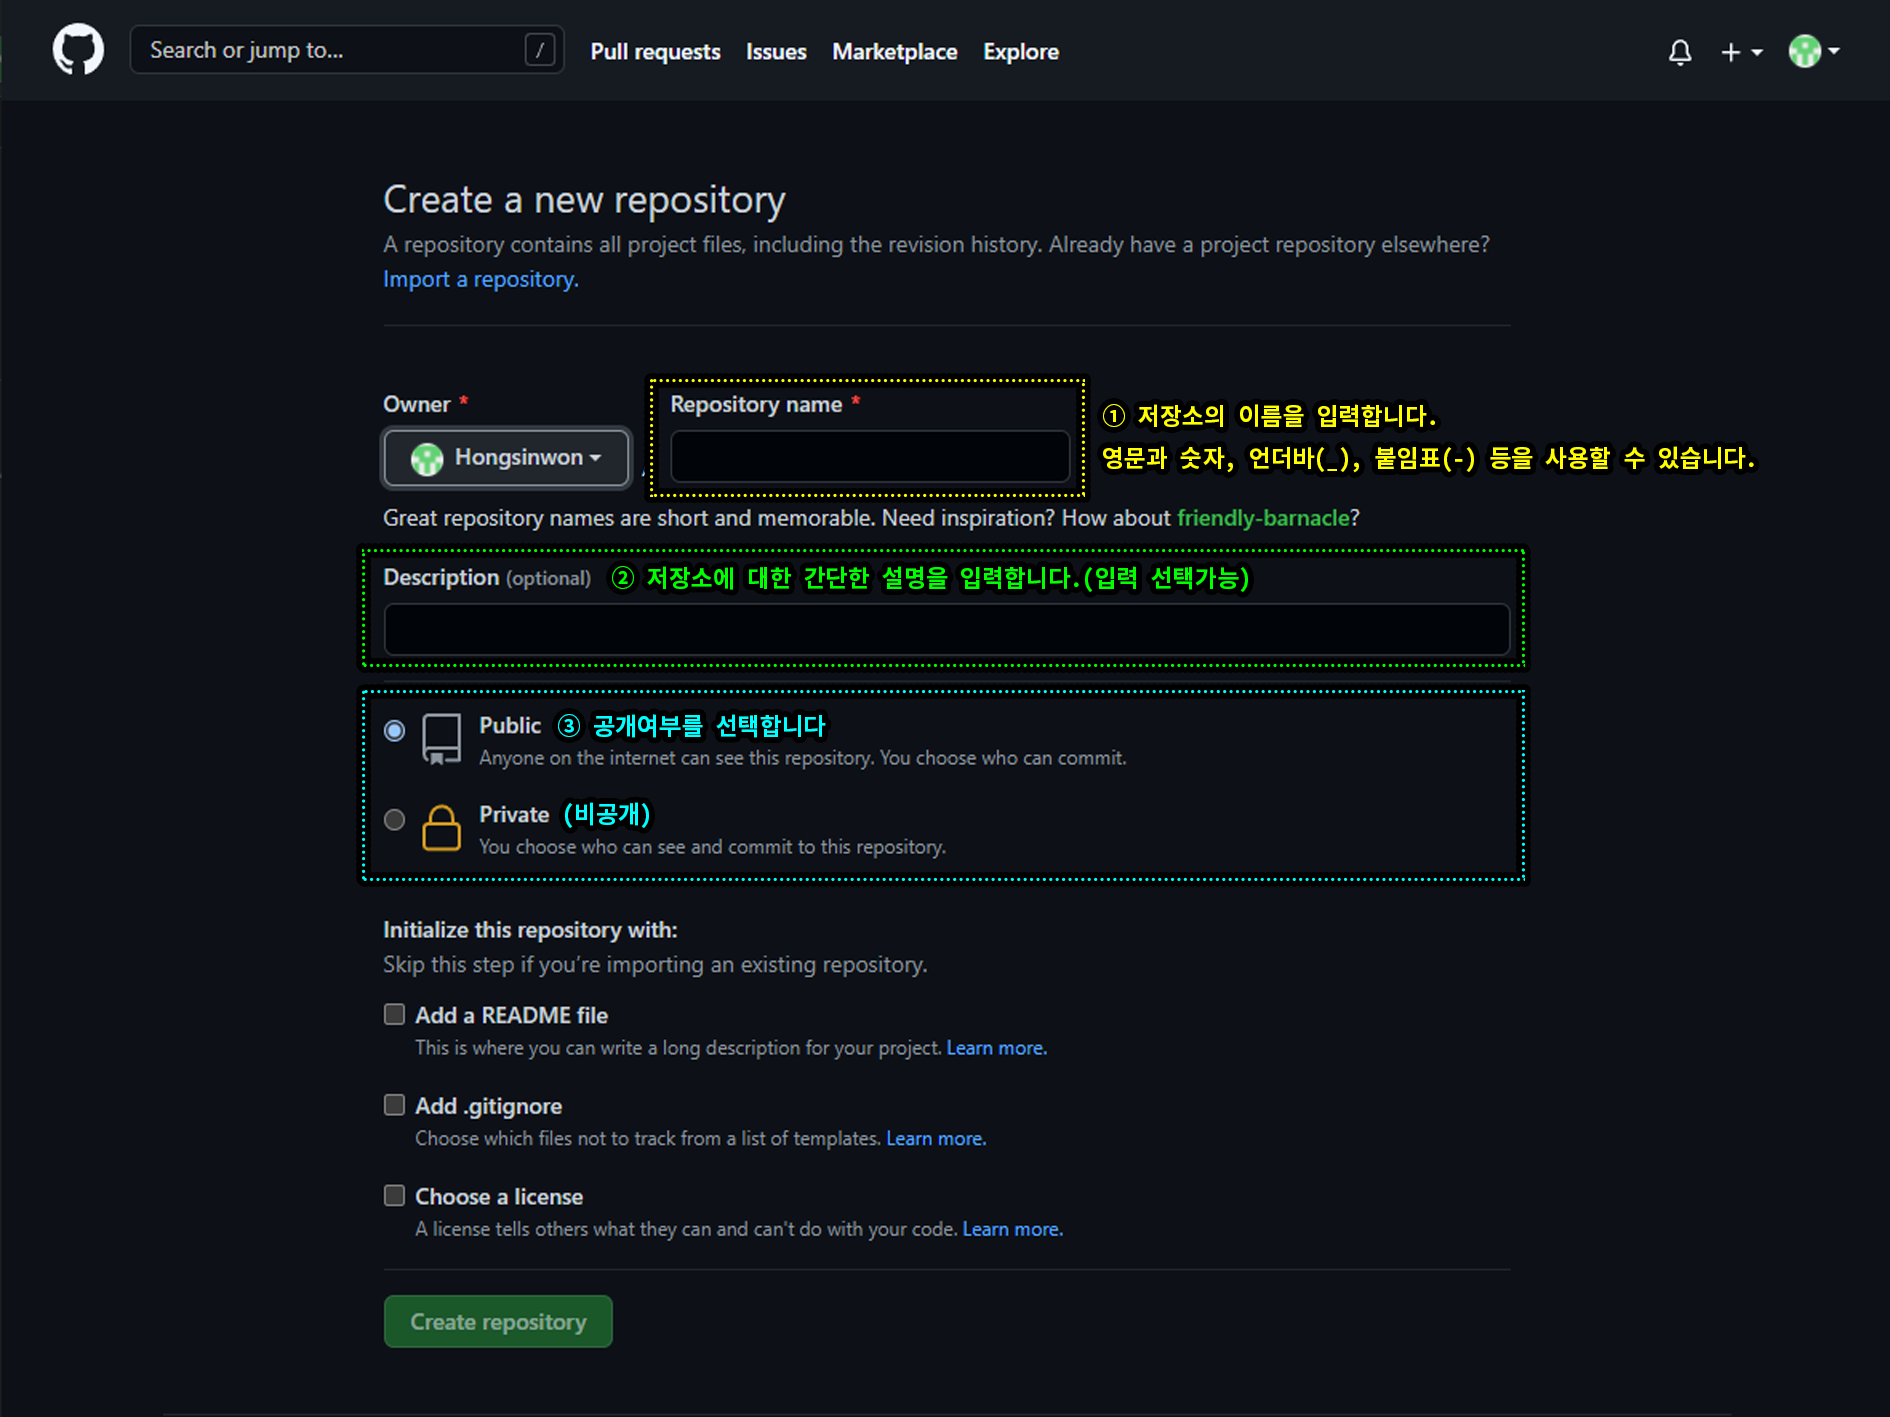Open the Explore page

click(1020, 52)
